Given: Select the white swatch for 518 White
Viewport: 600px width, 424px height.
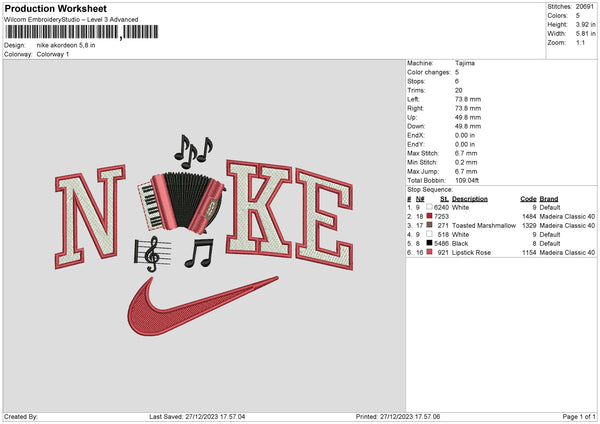Looking at the screenshot, I should 429,234.
